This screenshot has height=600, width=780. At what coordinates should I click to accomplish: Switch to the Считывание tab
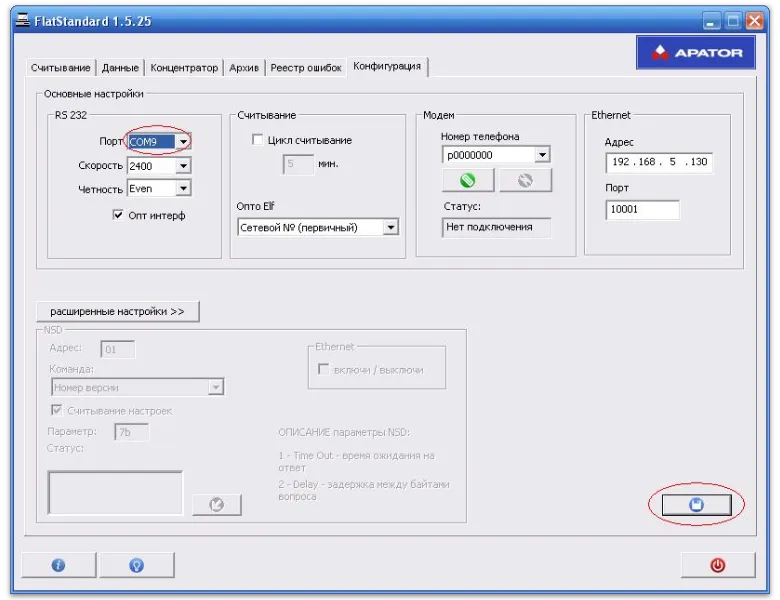pos(60,68)
